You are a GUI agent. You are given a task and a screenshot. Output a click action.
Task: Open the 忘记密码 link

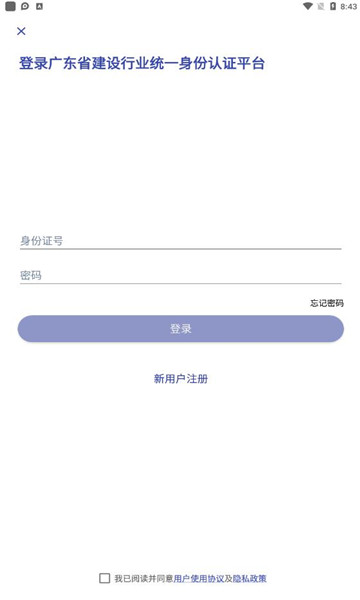327,303
